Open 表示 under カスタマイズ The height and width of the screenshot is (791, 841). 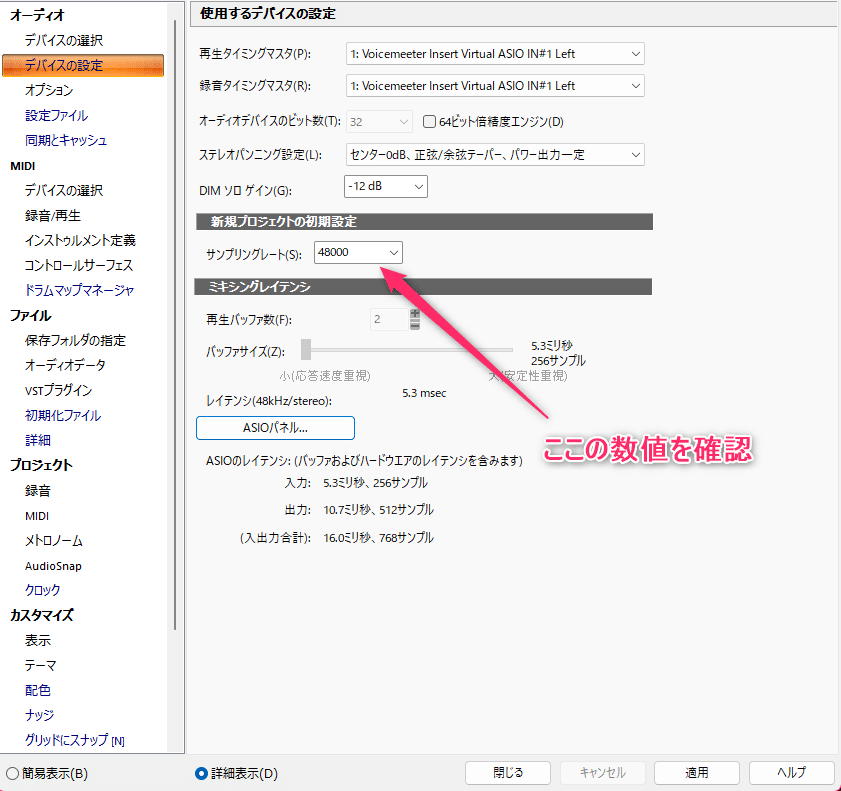click(x=38, y=640)
